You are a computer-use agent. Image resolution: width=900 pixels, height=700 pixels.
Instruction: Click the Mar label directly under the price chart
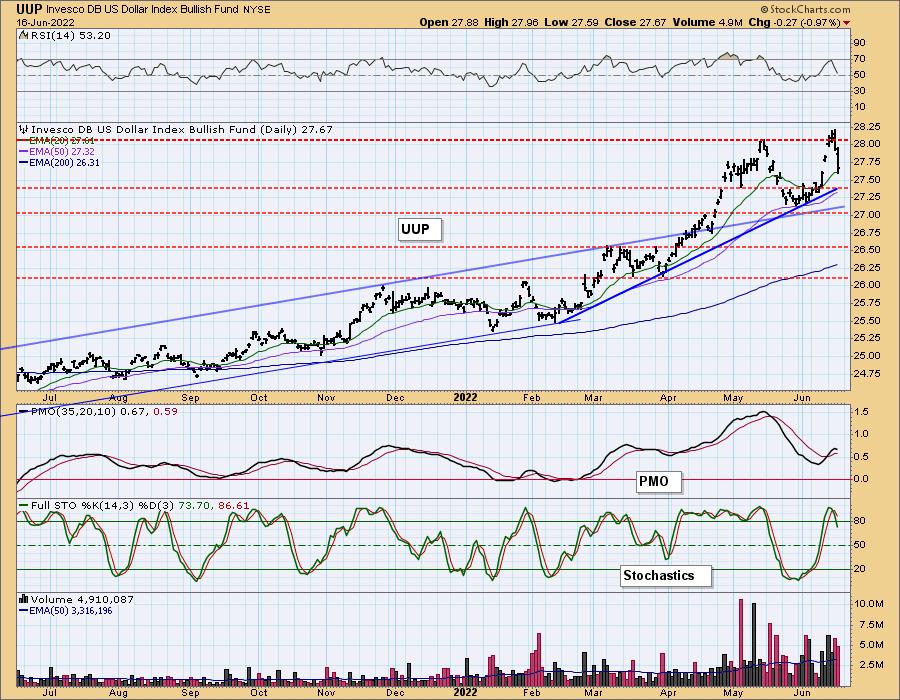(x=593, y=397)
